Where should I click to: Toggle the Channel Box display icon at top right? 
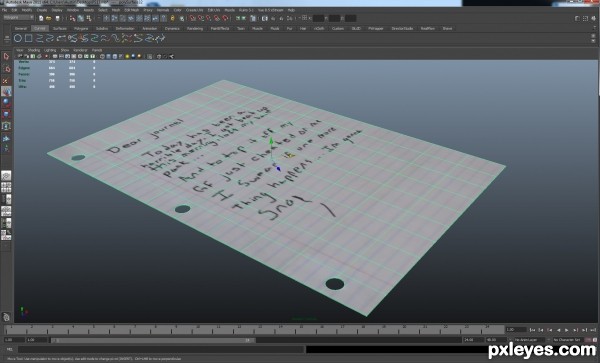pos(594,18)
